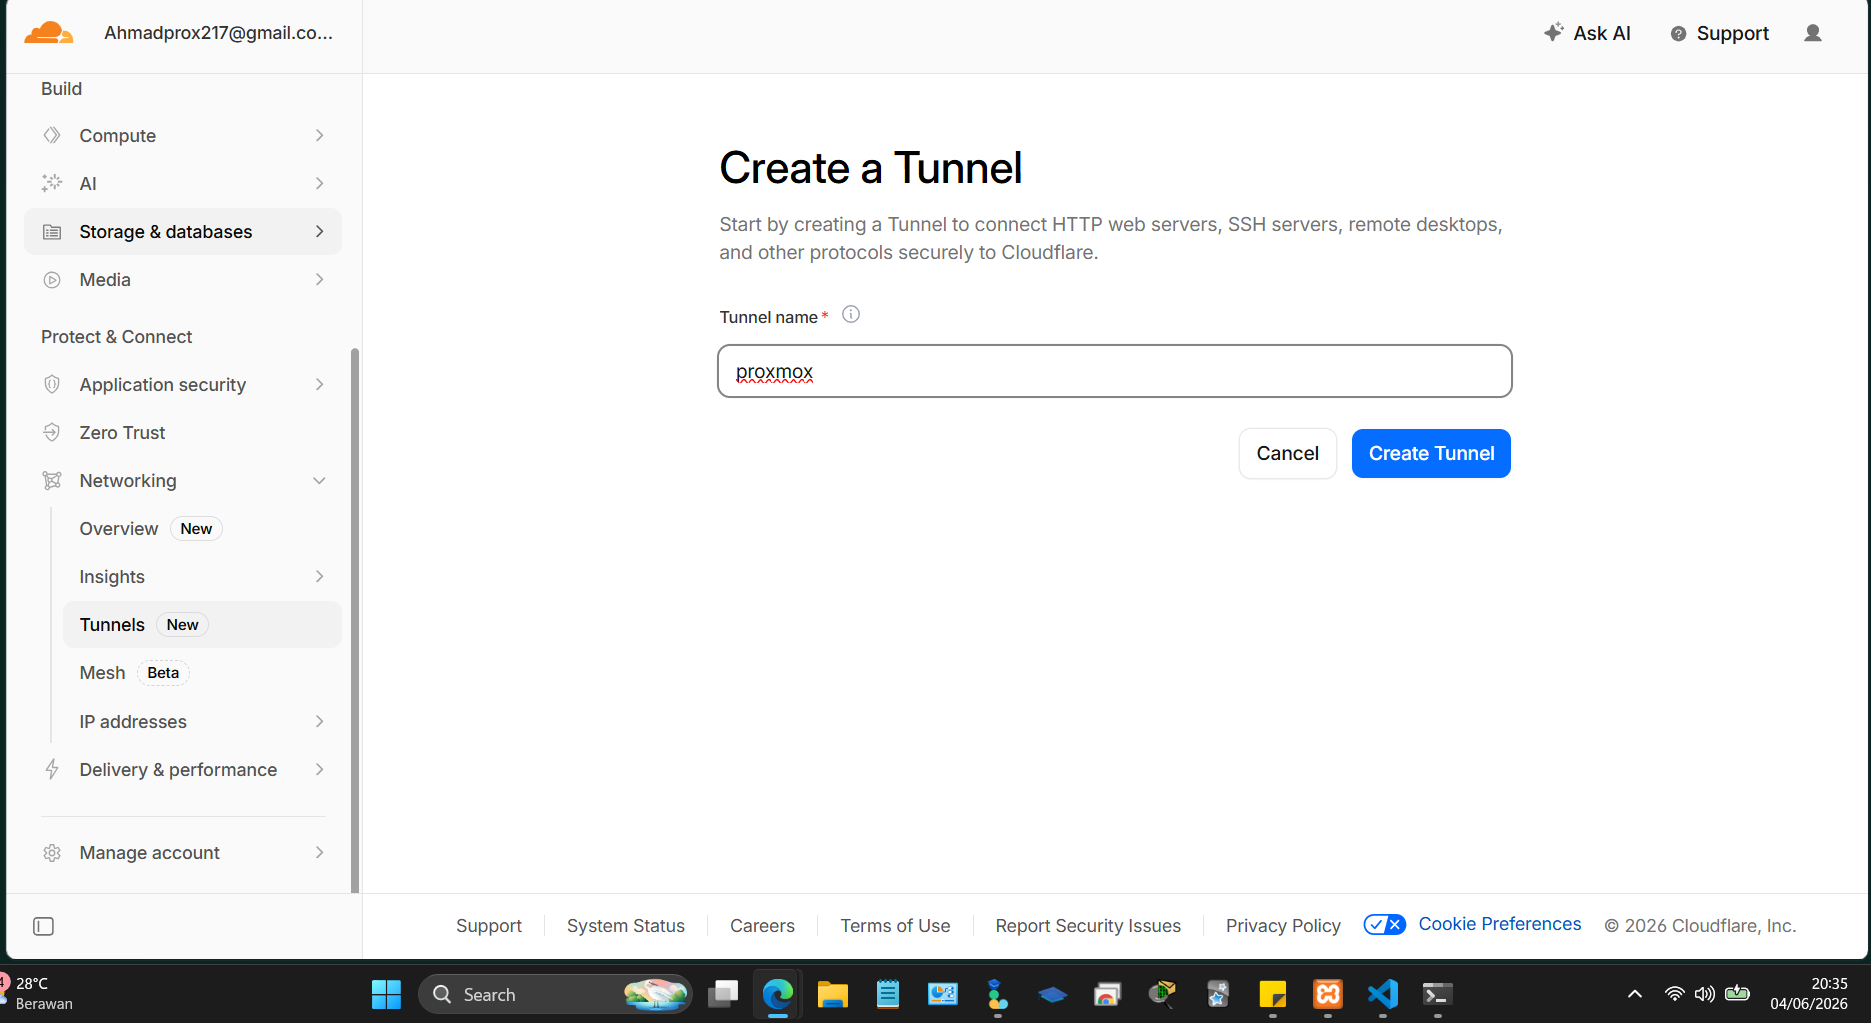Open the account selector Ahmadprox217@gmail.co...
Viewport: 1871px width, 1023px height.
pyautogui.click(x=219, y=33)
